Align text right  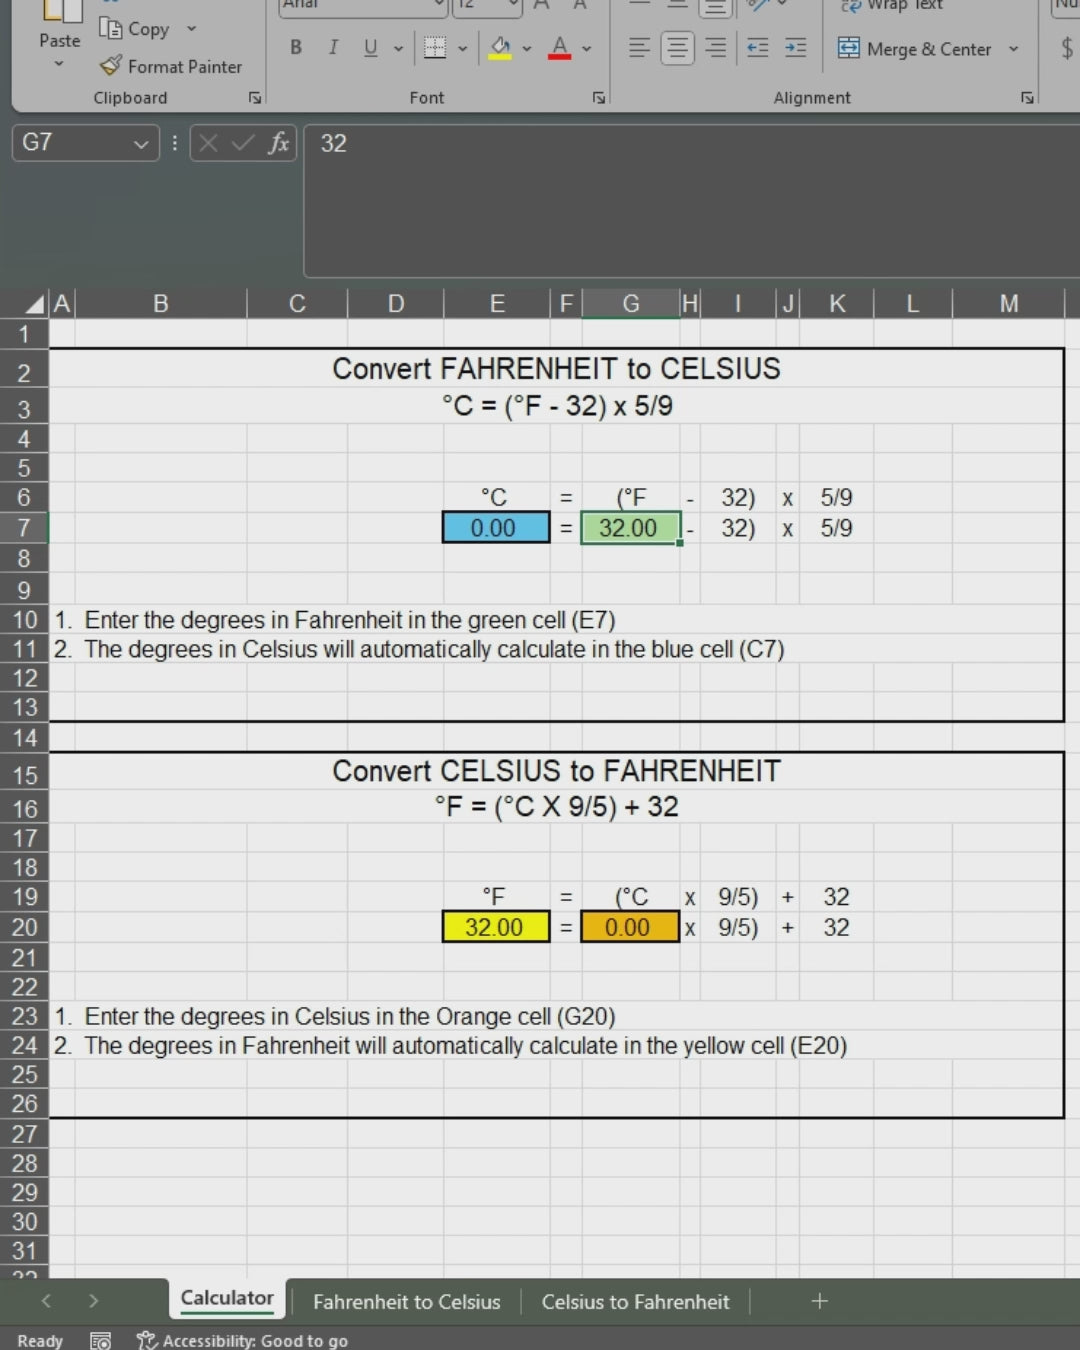(715, 48)
